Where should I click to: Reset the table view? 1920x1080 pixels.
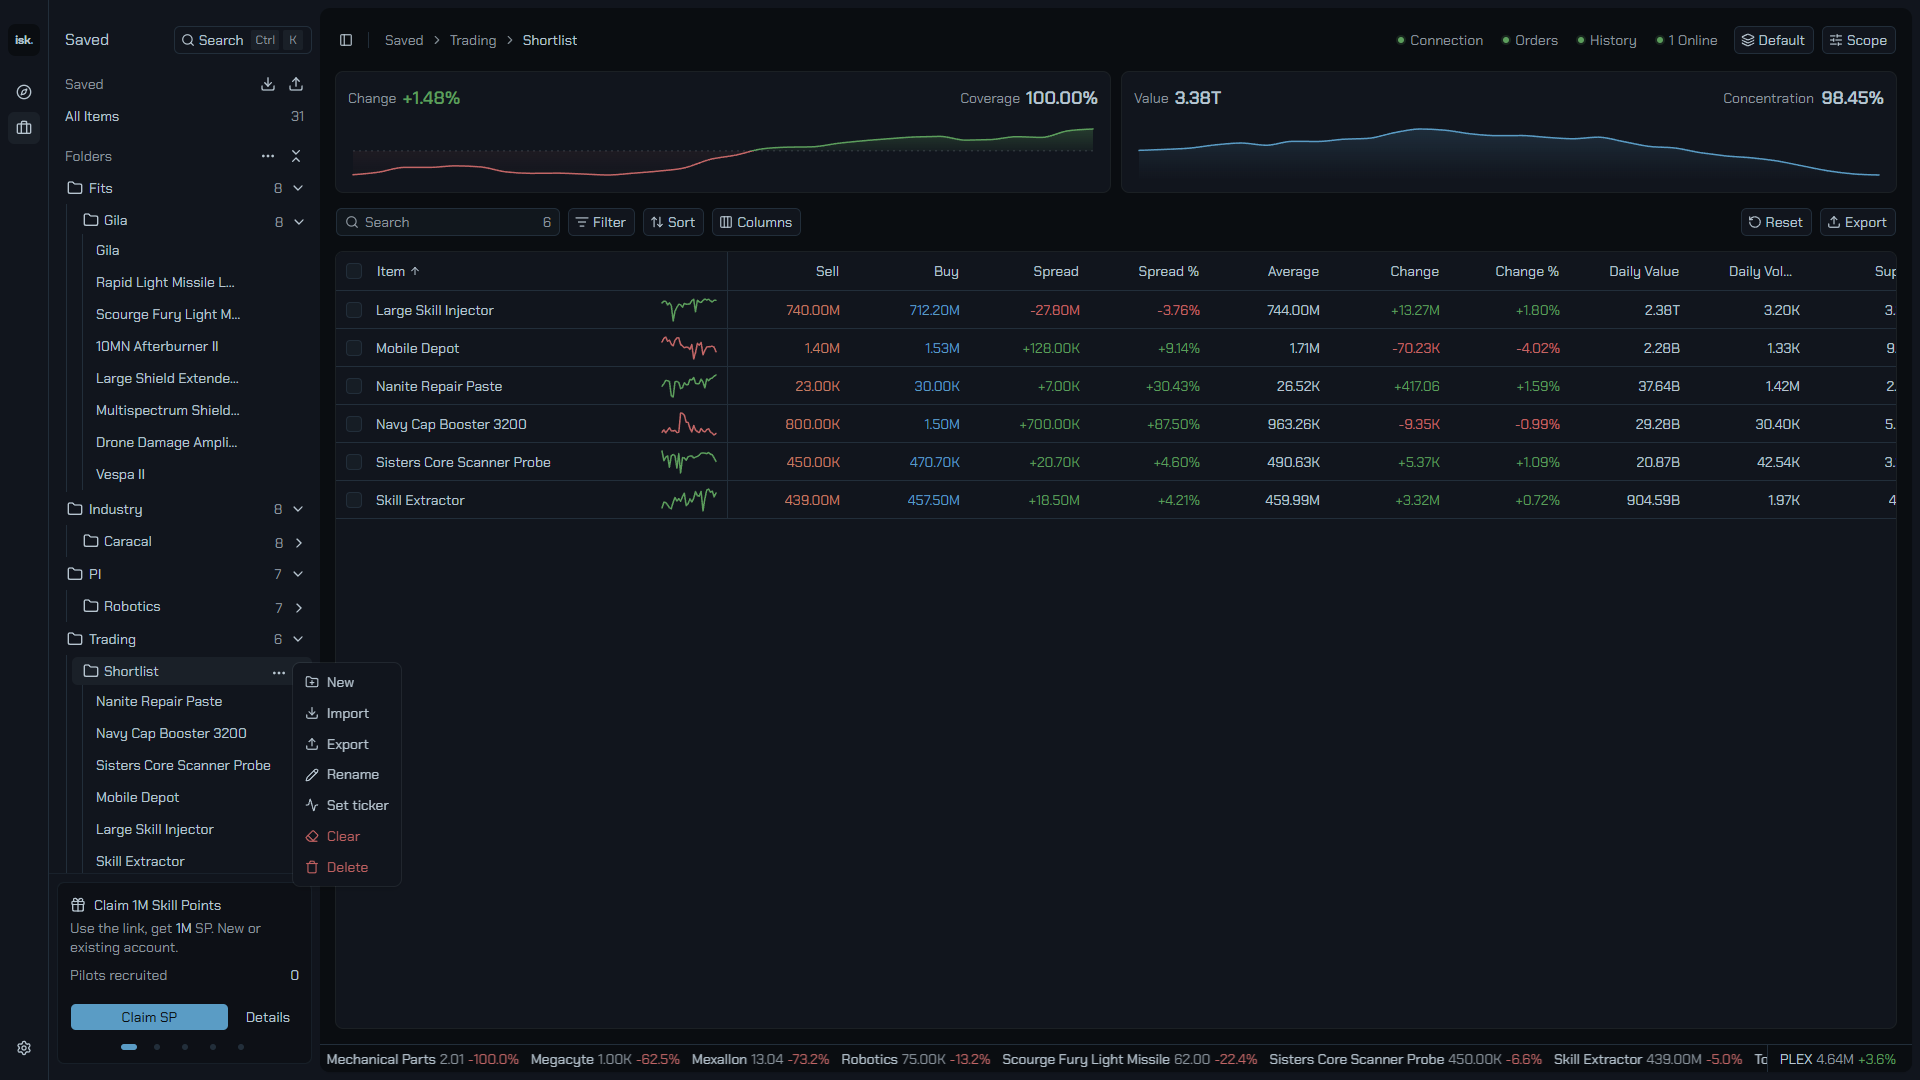(x=1776, y=222)
